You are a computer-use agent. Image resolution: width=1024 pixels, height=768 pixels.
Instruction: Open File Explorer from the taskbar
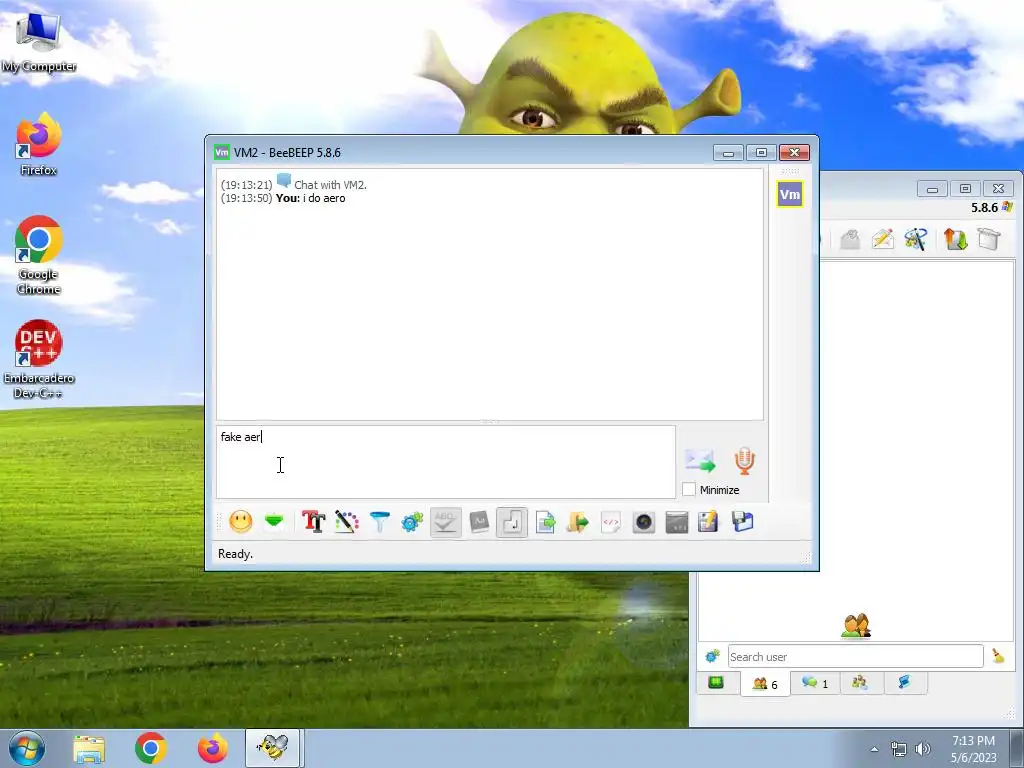[89, 748]
